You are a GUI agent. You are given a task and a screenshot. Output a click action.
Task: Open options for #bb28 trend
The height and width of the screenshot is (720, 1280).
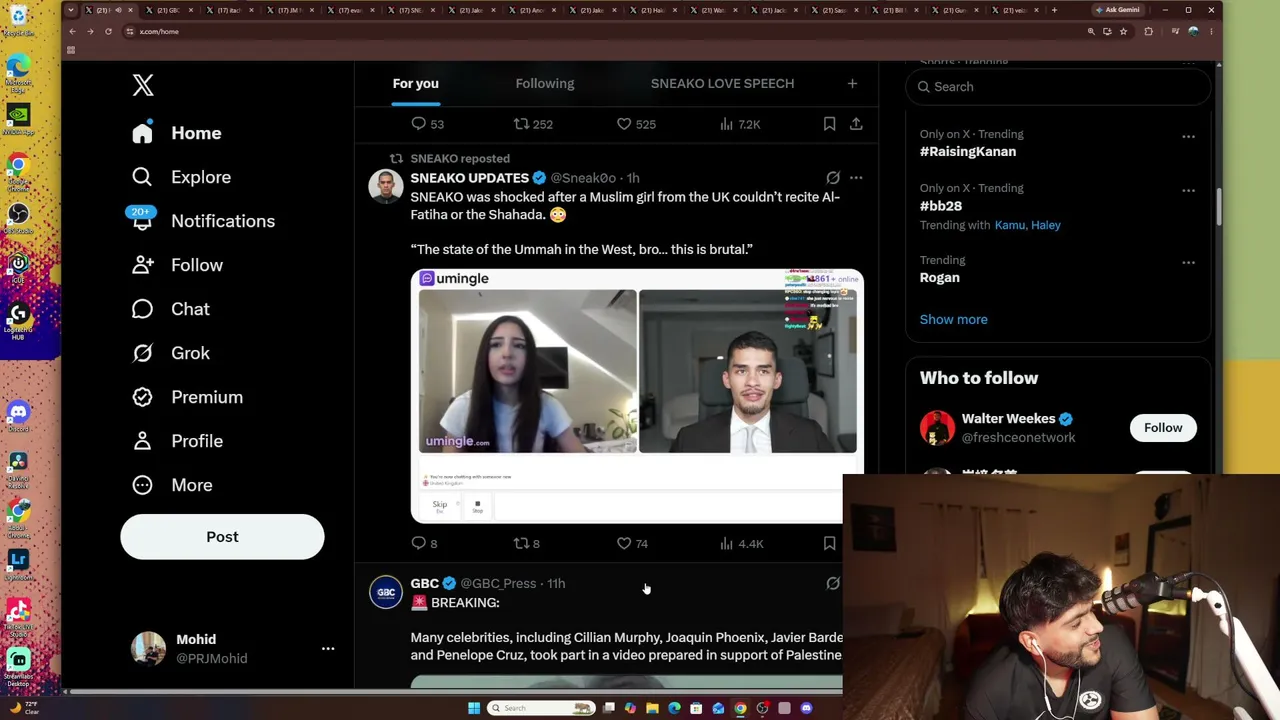[1188, 190]
